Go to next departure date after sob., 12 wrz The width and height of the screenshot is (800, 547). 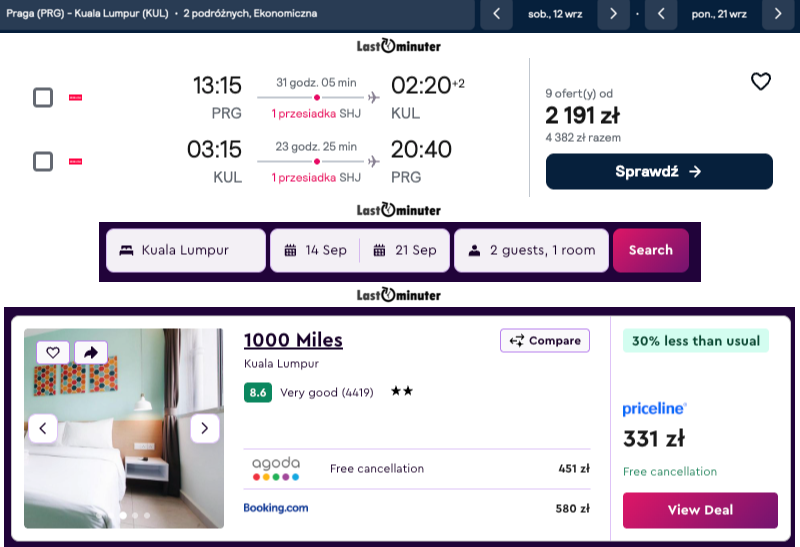[613, 14]
